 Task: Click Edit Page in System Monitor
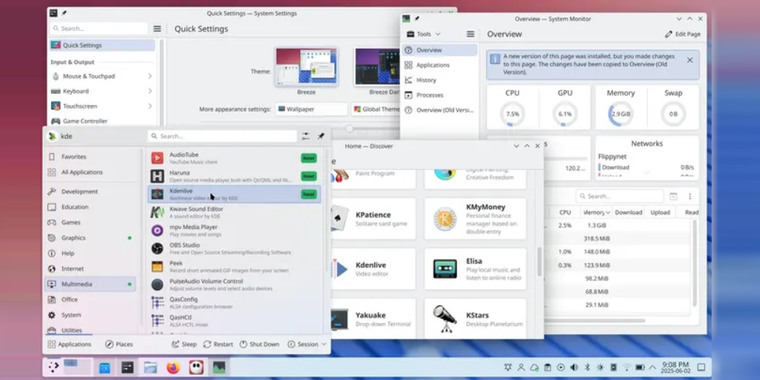tap(682, 34)
